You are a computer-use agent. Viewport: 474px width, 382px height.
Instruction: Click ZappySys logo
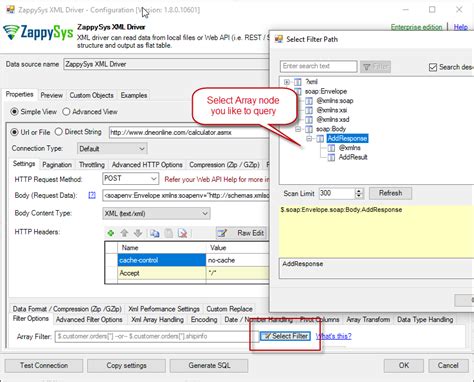[x=38, y=33]
